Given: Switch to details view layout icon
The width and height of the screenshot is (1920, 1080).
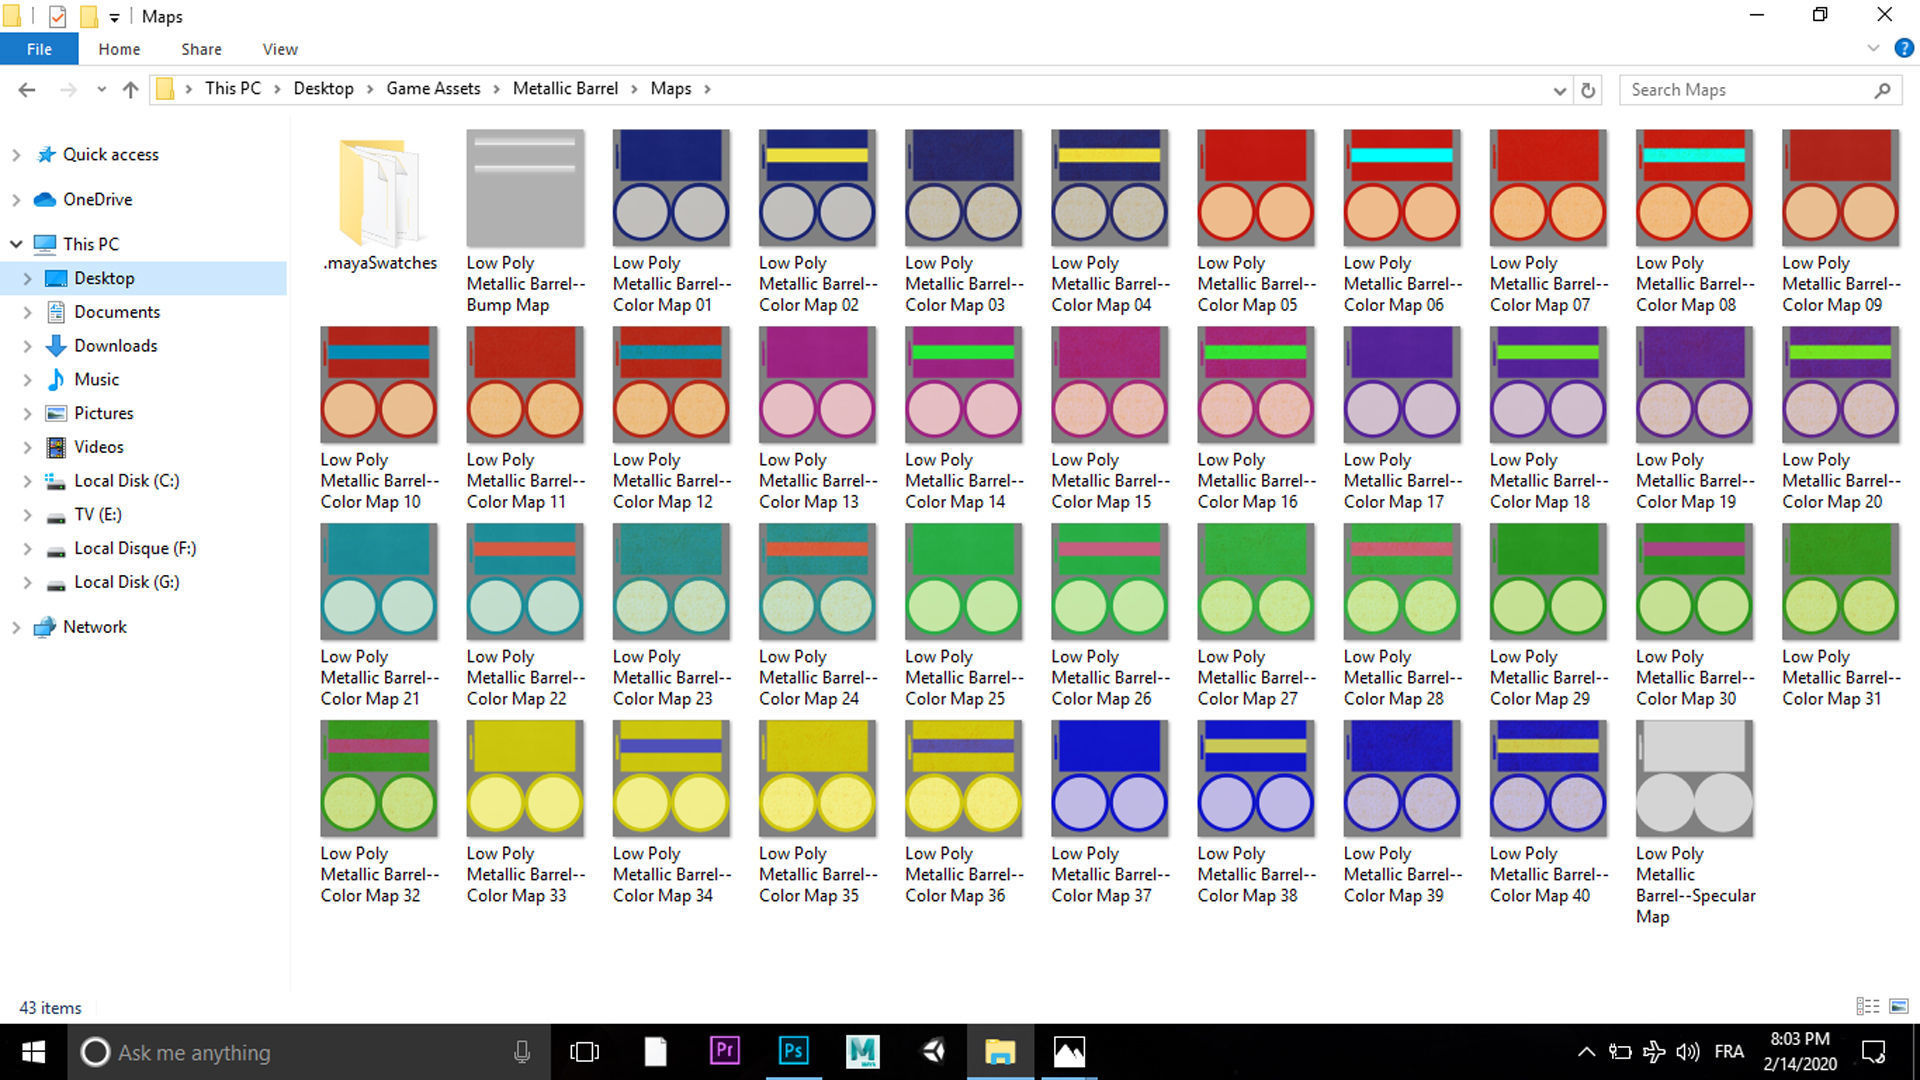Looking at the screenshot, I should [1866, 1006].
